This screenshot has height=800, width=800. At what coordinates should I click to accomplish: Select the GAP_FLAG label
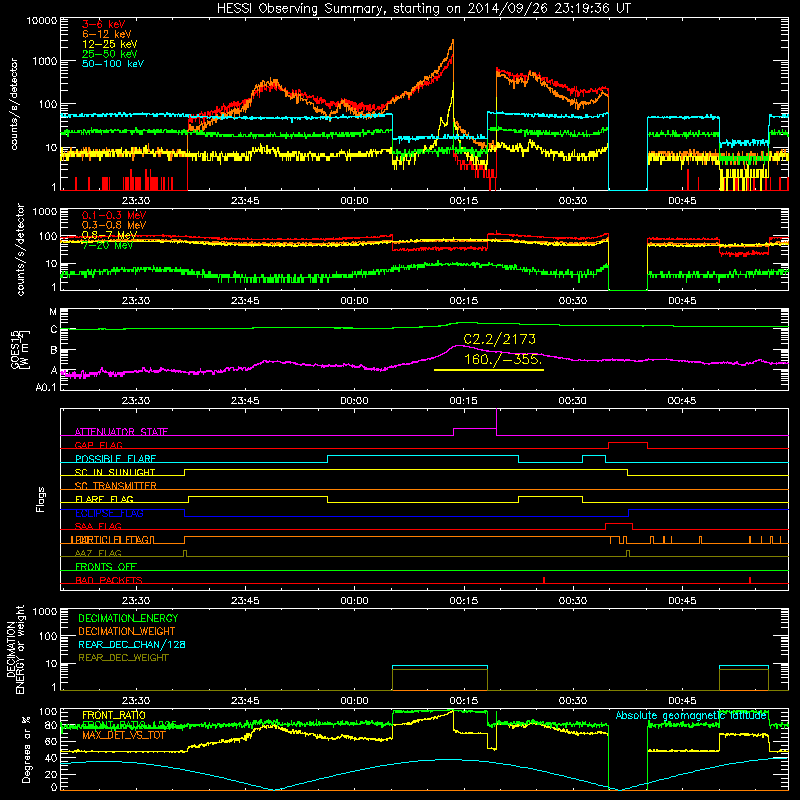click(98, 445)
